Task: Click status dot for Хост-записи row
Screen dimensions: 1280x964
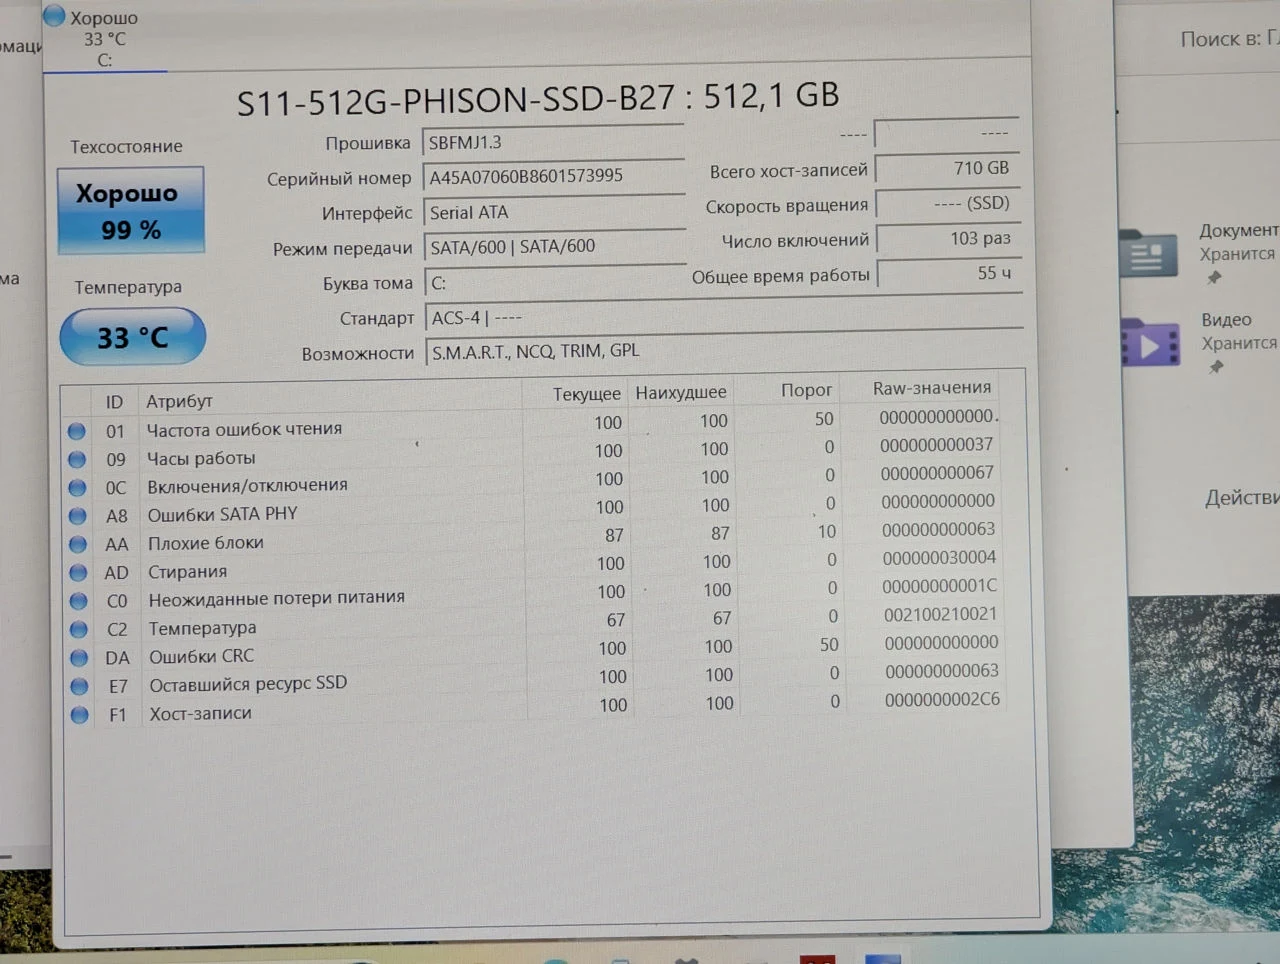Action: [x=80, y=715]
